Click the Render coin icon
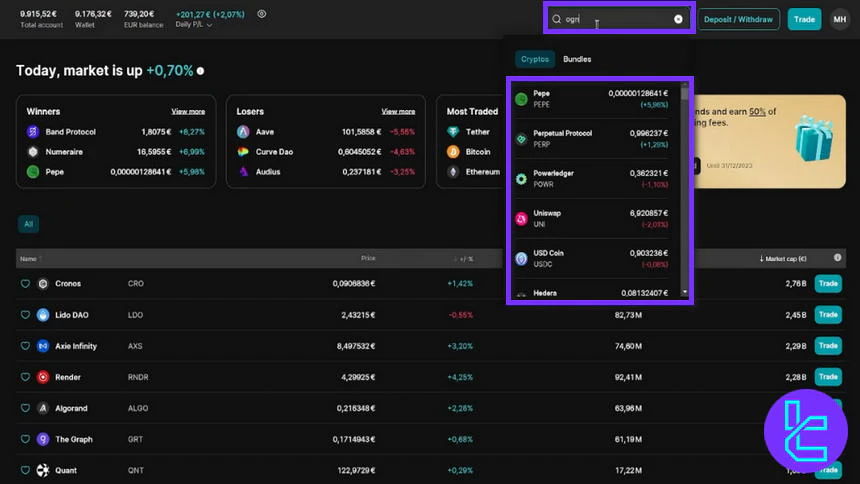The width and height of the screenshot is (860, 484). point(43,377)
